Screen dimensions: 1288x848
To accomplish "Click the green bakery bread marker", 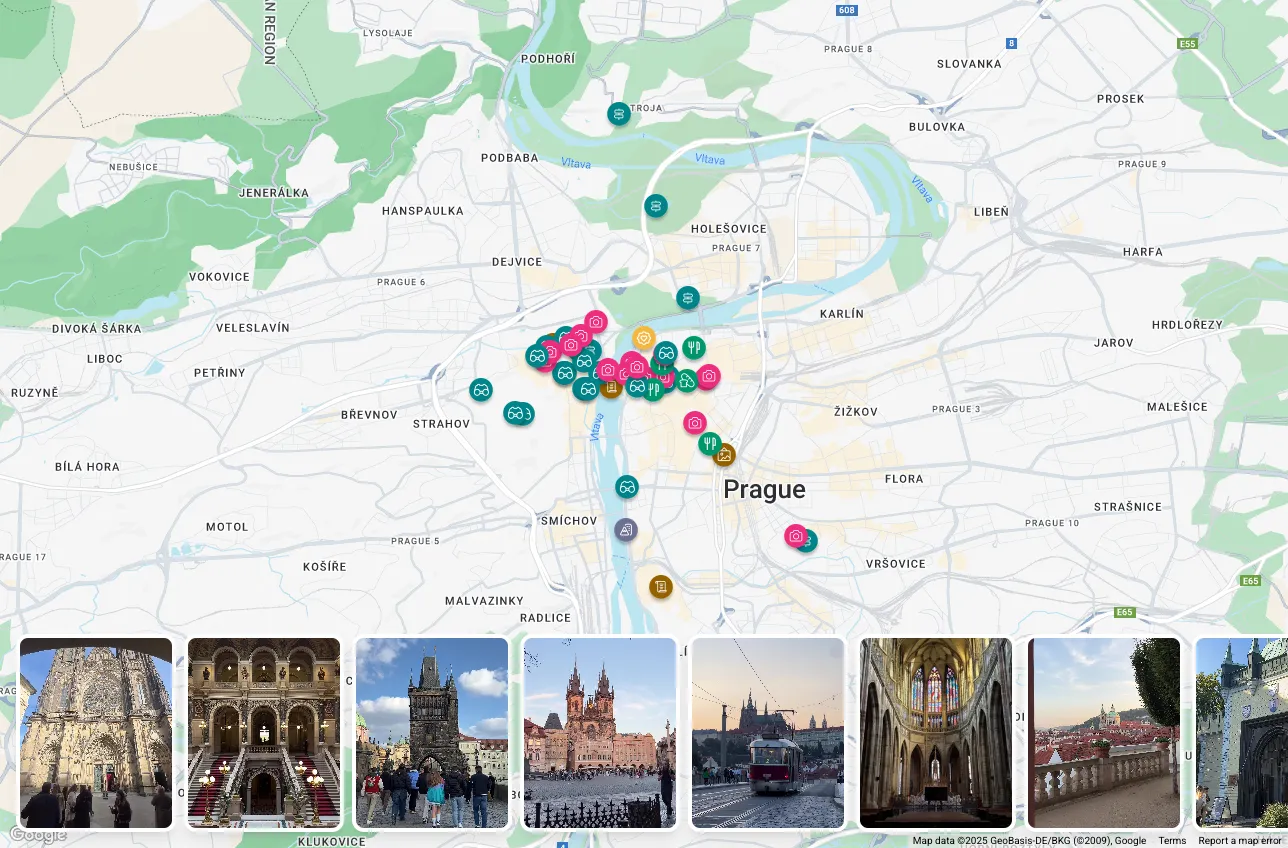I will tap(687, 380).
